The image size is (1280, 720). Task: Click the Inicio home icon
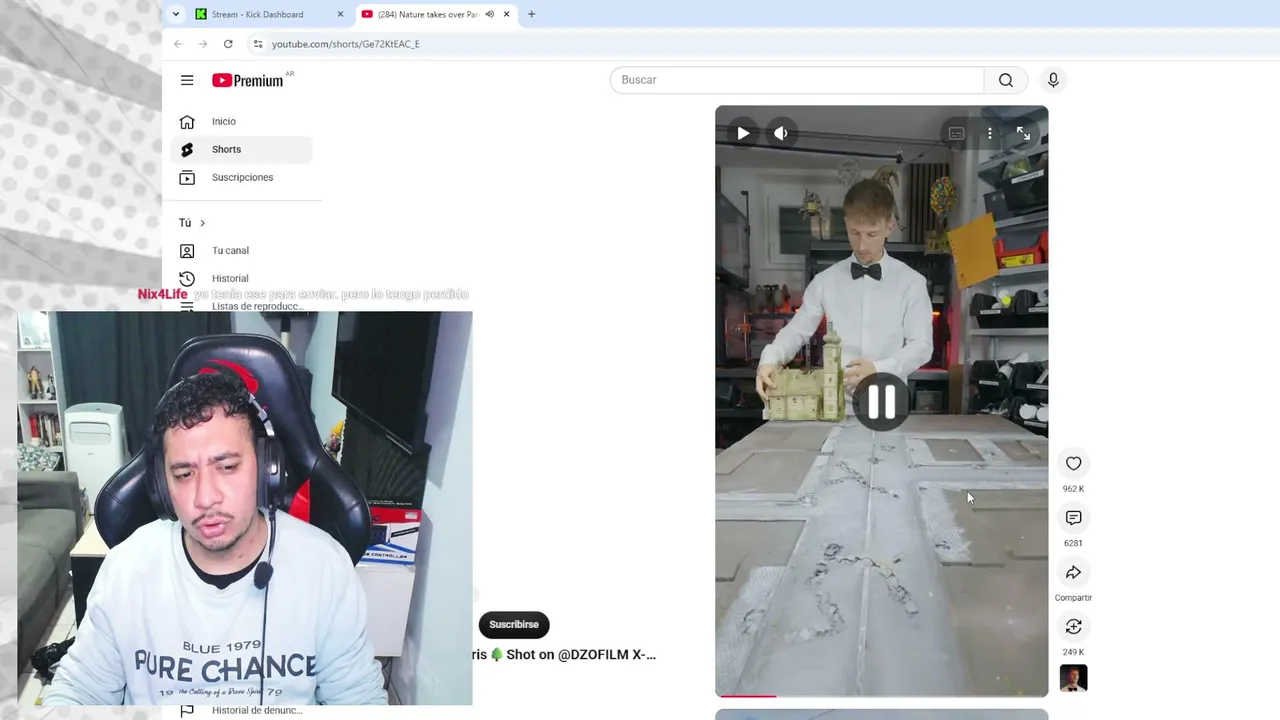tap(187, 122)
